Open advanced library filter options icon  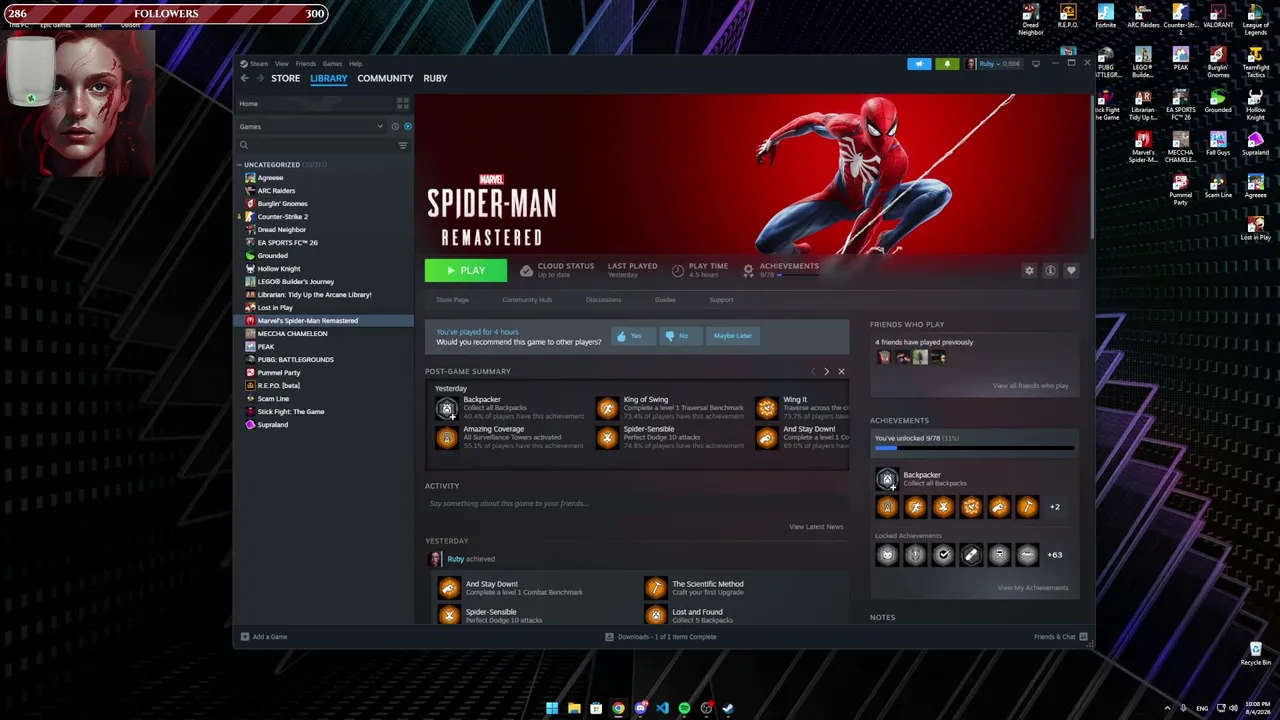tap(403, 145)
